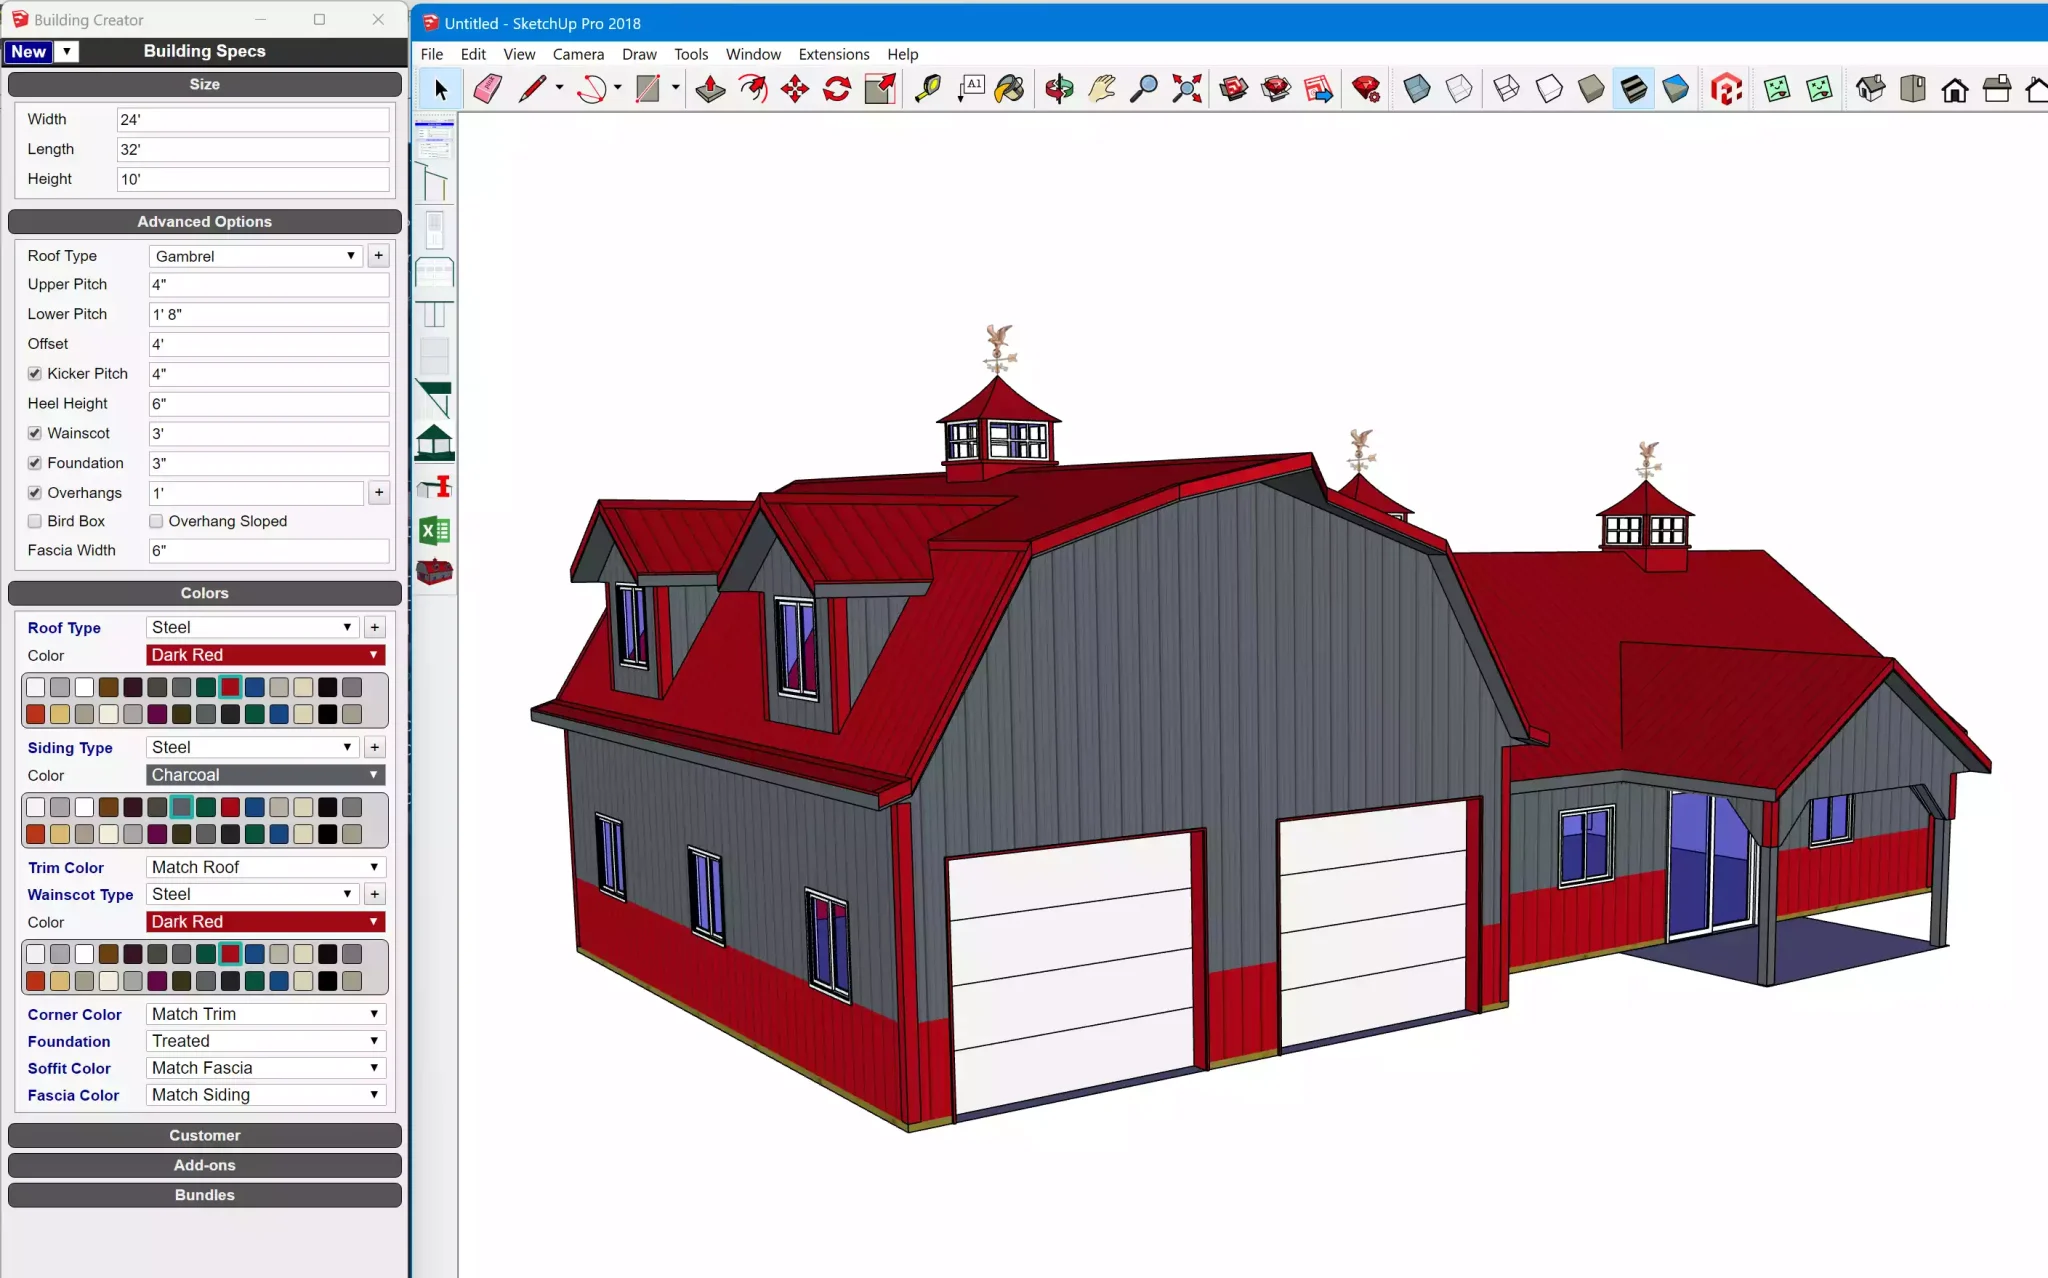Screen dimensions: 2048x1278
Task: Uncheck the Wainscot checkbox
Action: point(35,433)
